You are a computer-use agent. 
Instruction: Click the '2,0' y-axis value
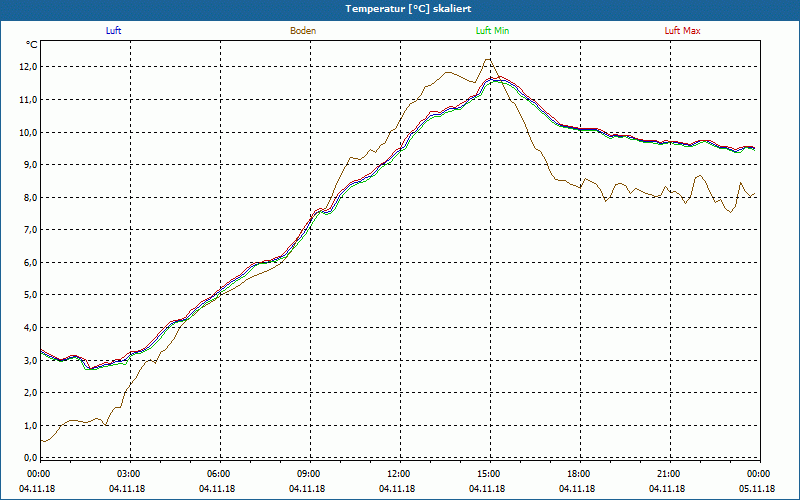click(31, 393)
